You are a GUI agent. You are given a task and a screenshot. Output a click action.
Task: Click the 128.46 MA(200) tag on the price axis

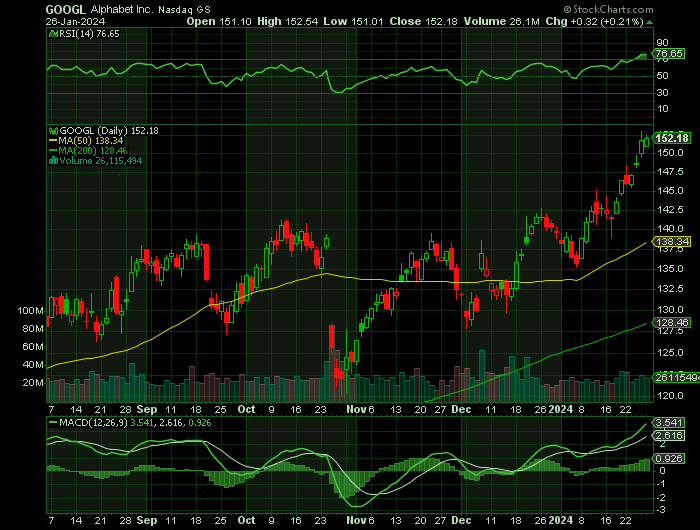(672, 322)
